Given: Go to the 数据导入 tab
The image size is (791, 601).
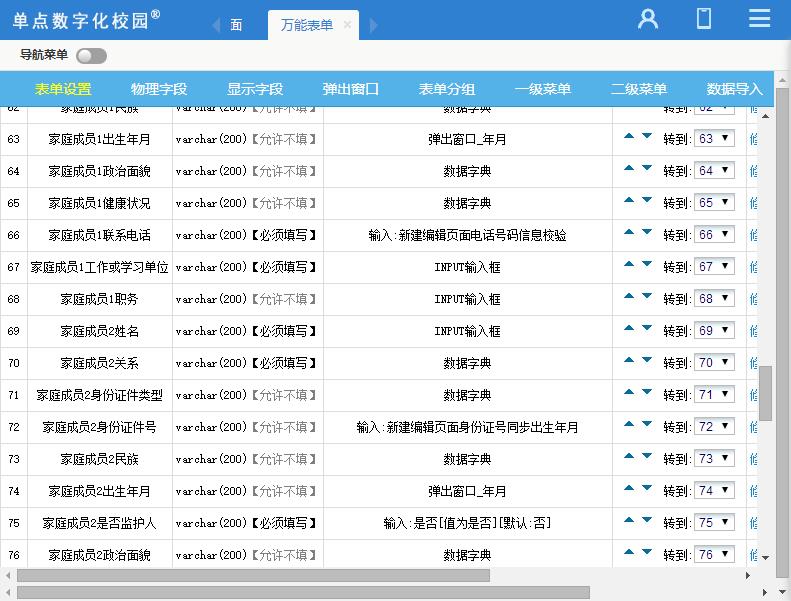Looking at the screenshot, I should tap(734, 89).
